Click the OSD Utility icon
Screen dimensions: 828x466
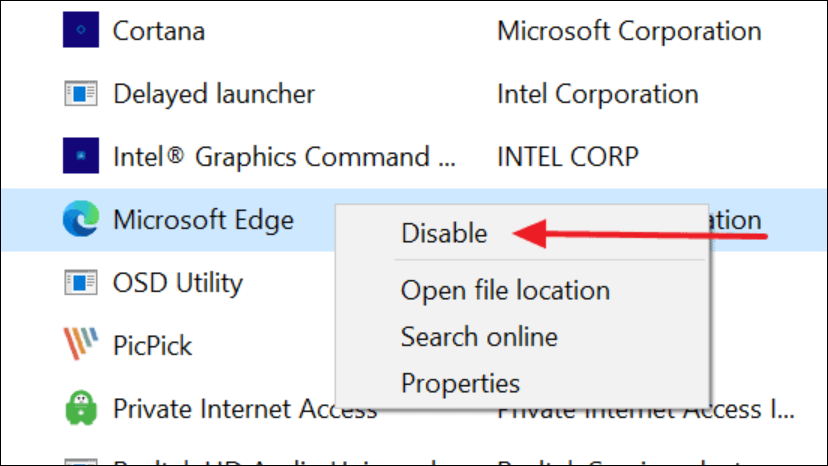(81, 282)
